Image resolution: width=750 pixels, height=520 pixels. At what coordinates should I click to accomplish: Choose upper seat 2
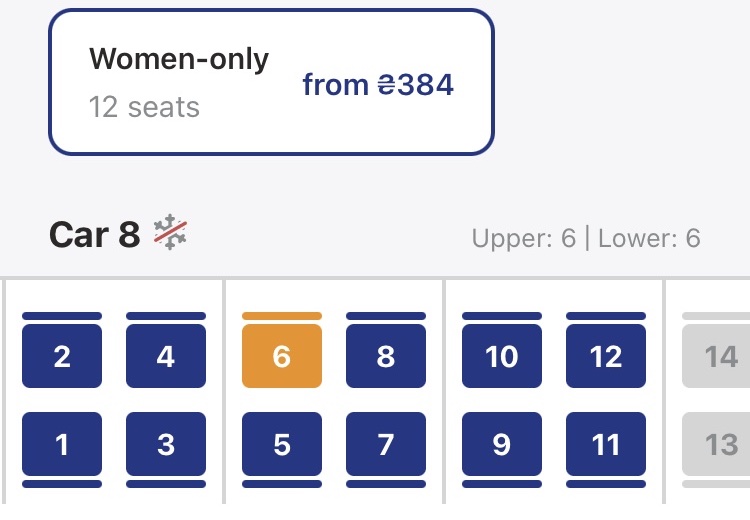click(x=62, y=356)
